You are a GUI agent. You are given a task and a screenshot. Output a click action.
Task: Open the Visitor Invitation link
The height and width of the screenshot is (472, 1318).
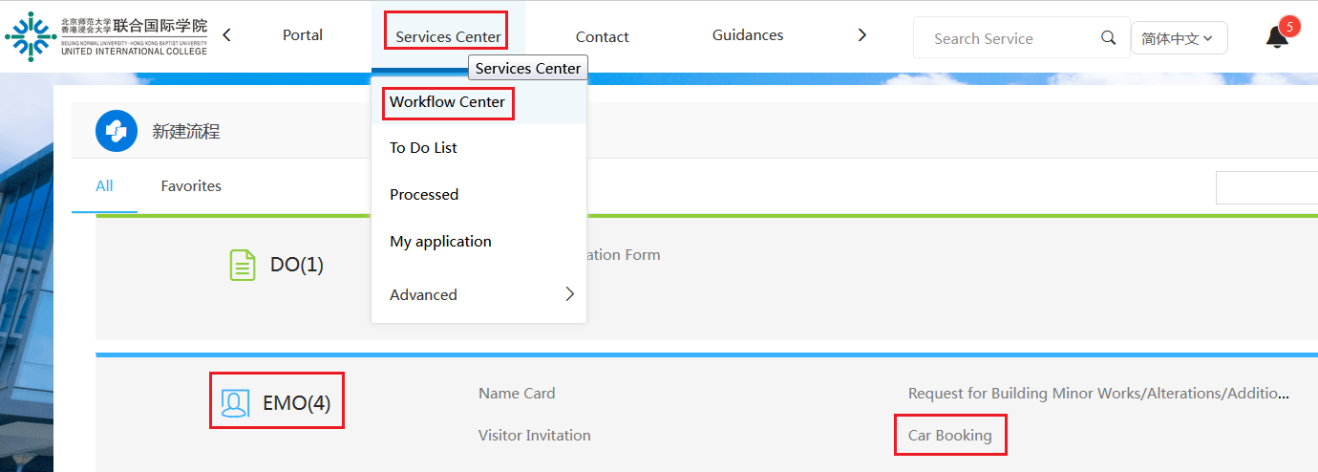pos(534,435)
